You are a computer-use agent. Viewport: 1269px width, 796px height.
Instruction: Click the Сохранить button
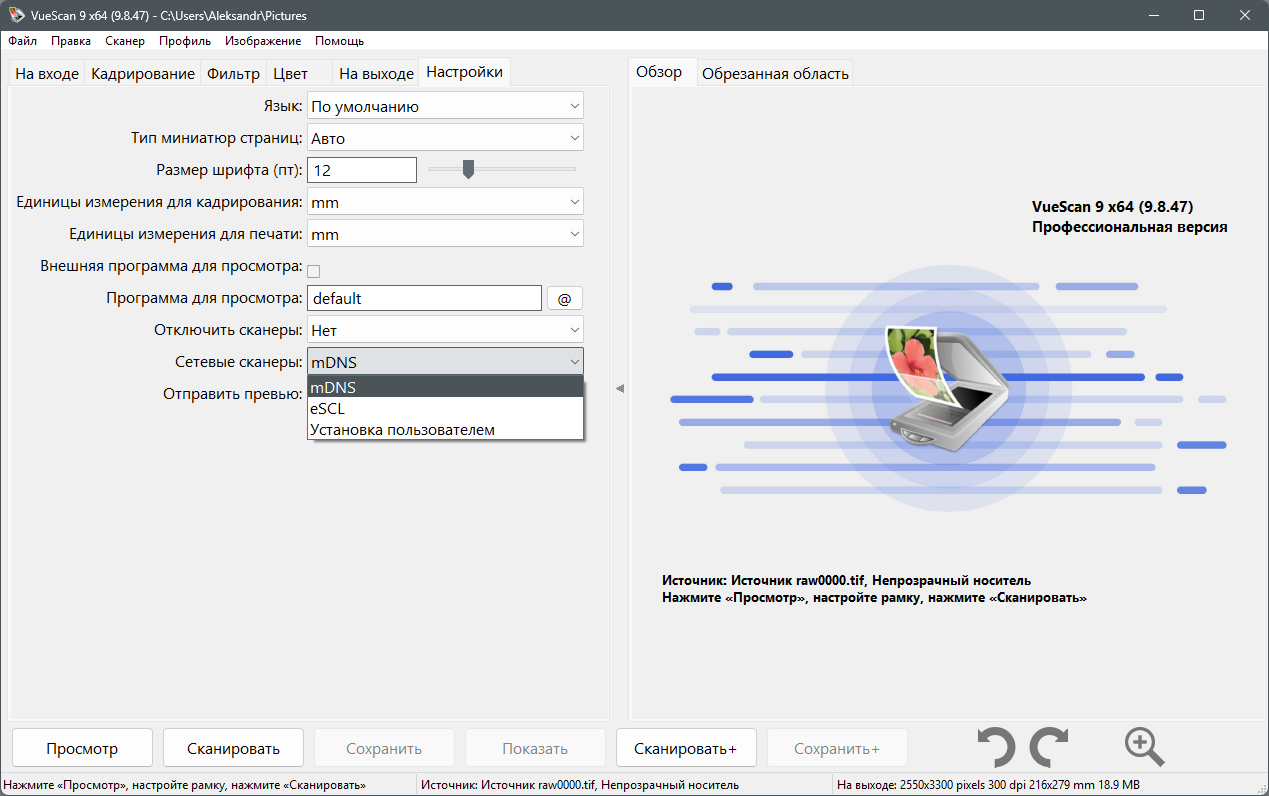tap(384, 748)
